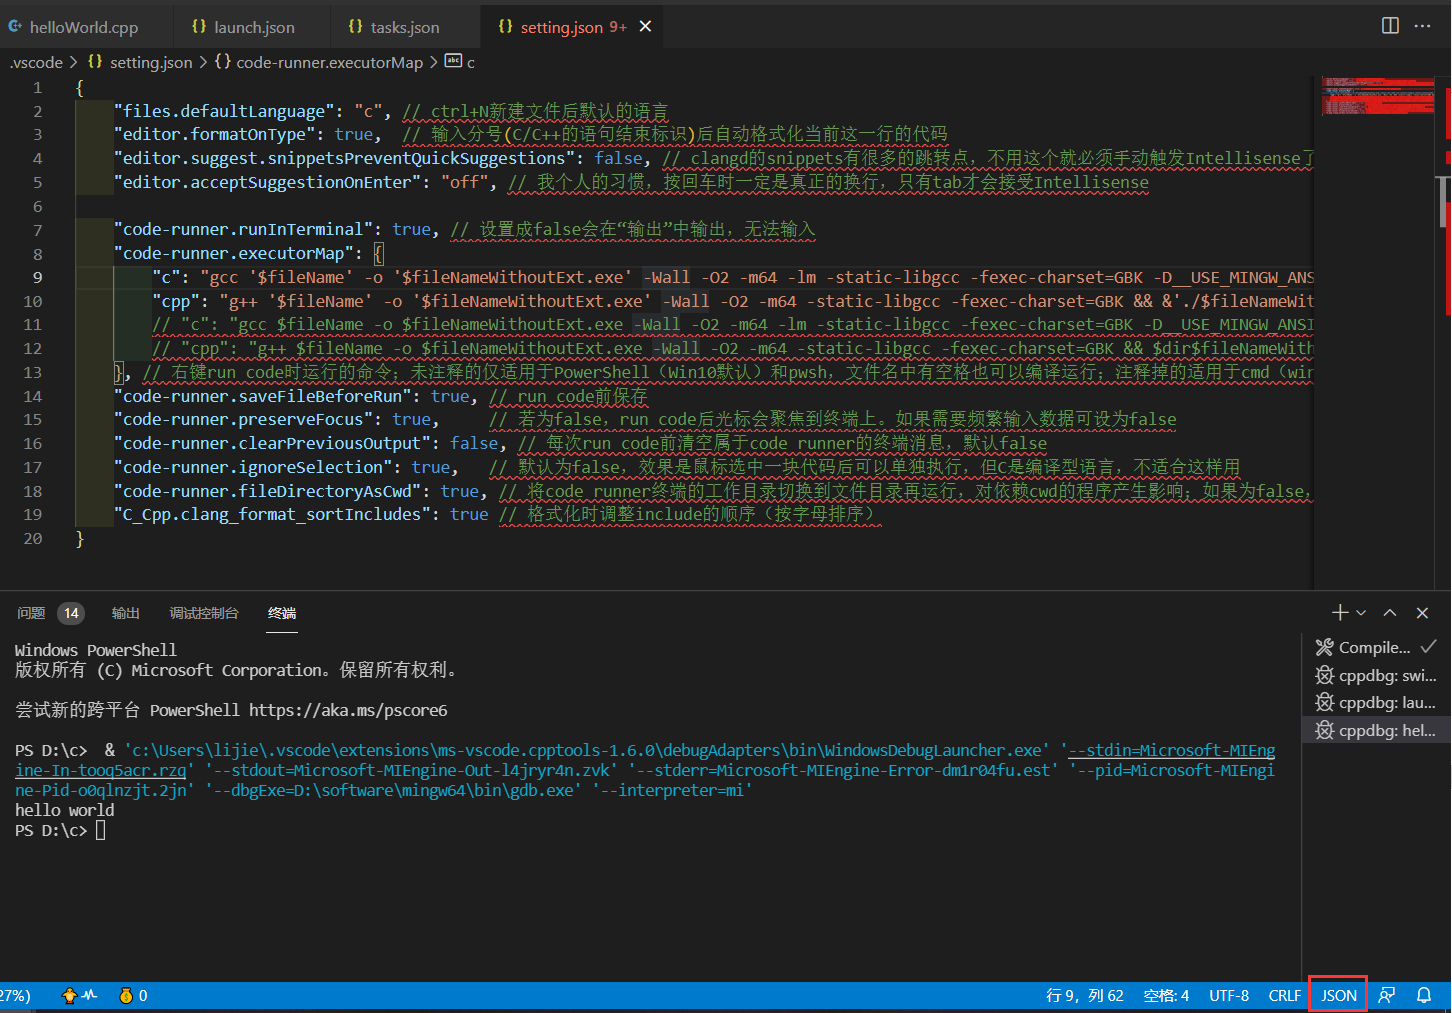Add a new terminal with the plus icon
The width and height of the screenshot is (1452, 1013).
(x=1340, y=612)
